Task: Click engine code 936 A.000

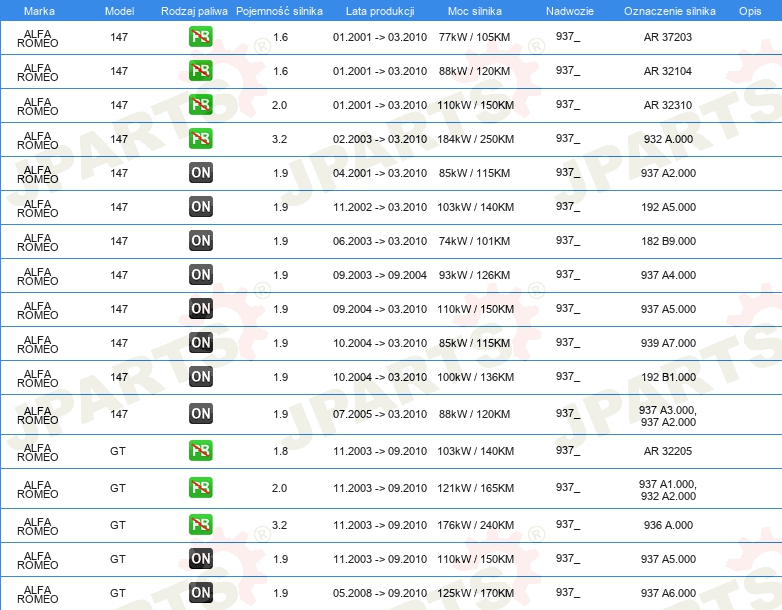Action: pos(668,525)
